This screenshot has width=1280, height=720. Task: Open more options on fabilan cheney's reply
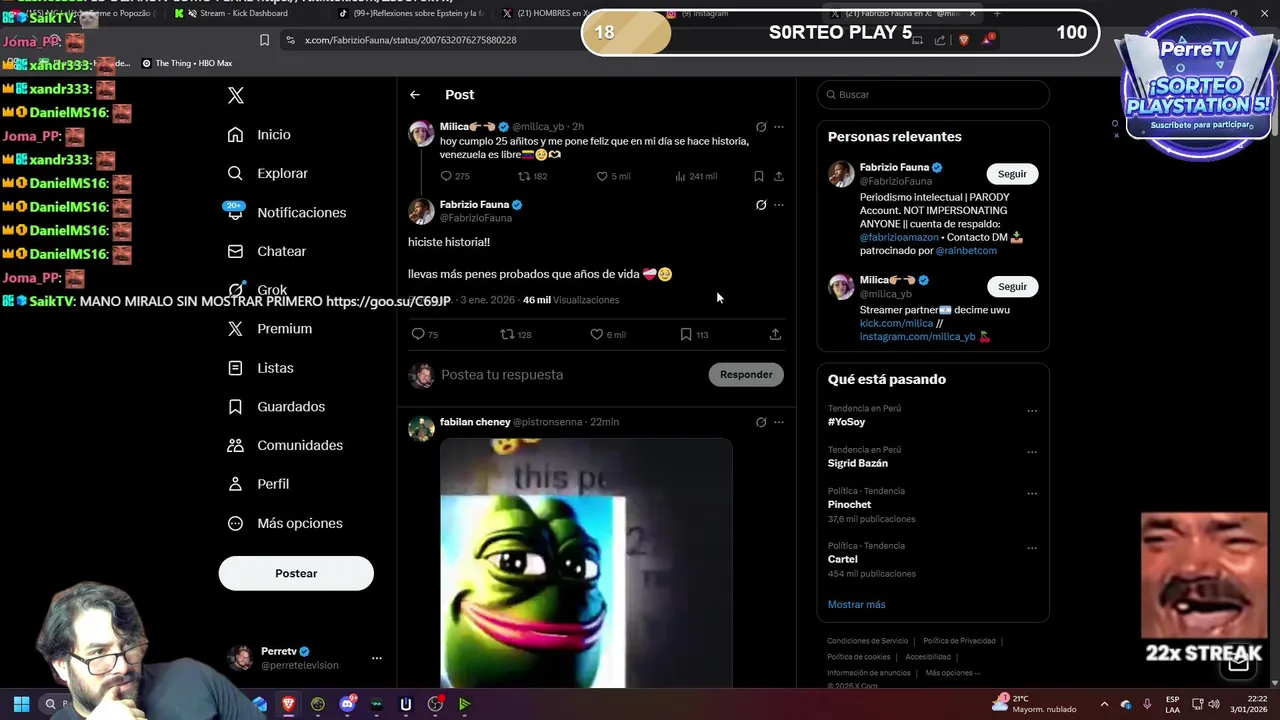pos(779,422)
